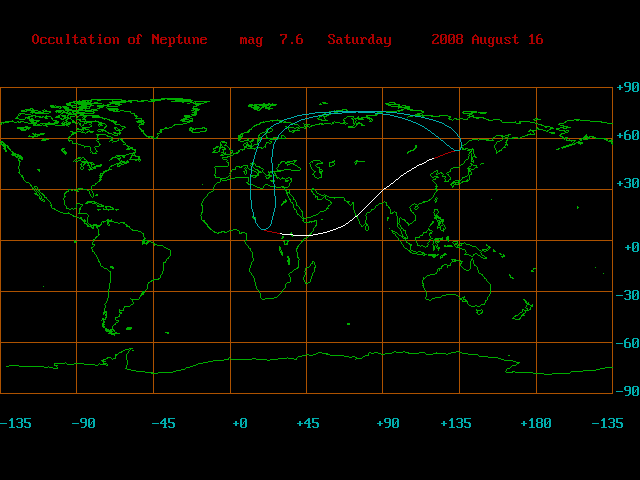Screen dimensions: 640x480
Task: Click the 'Saturday' day label
Action: 359,40
